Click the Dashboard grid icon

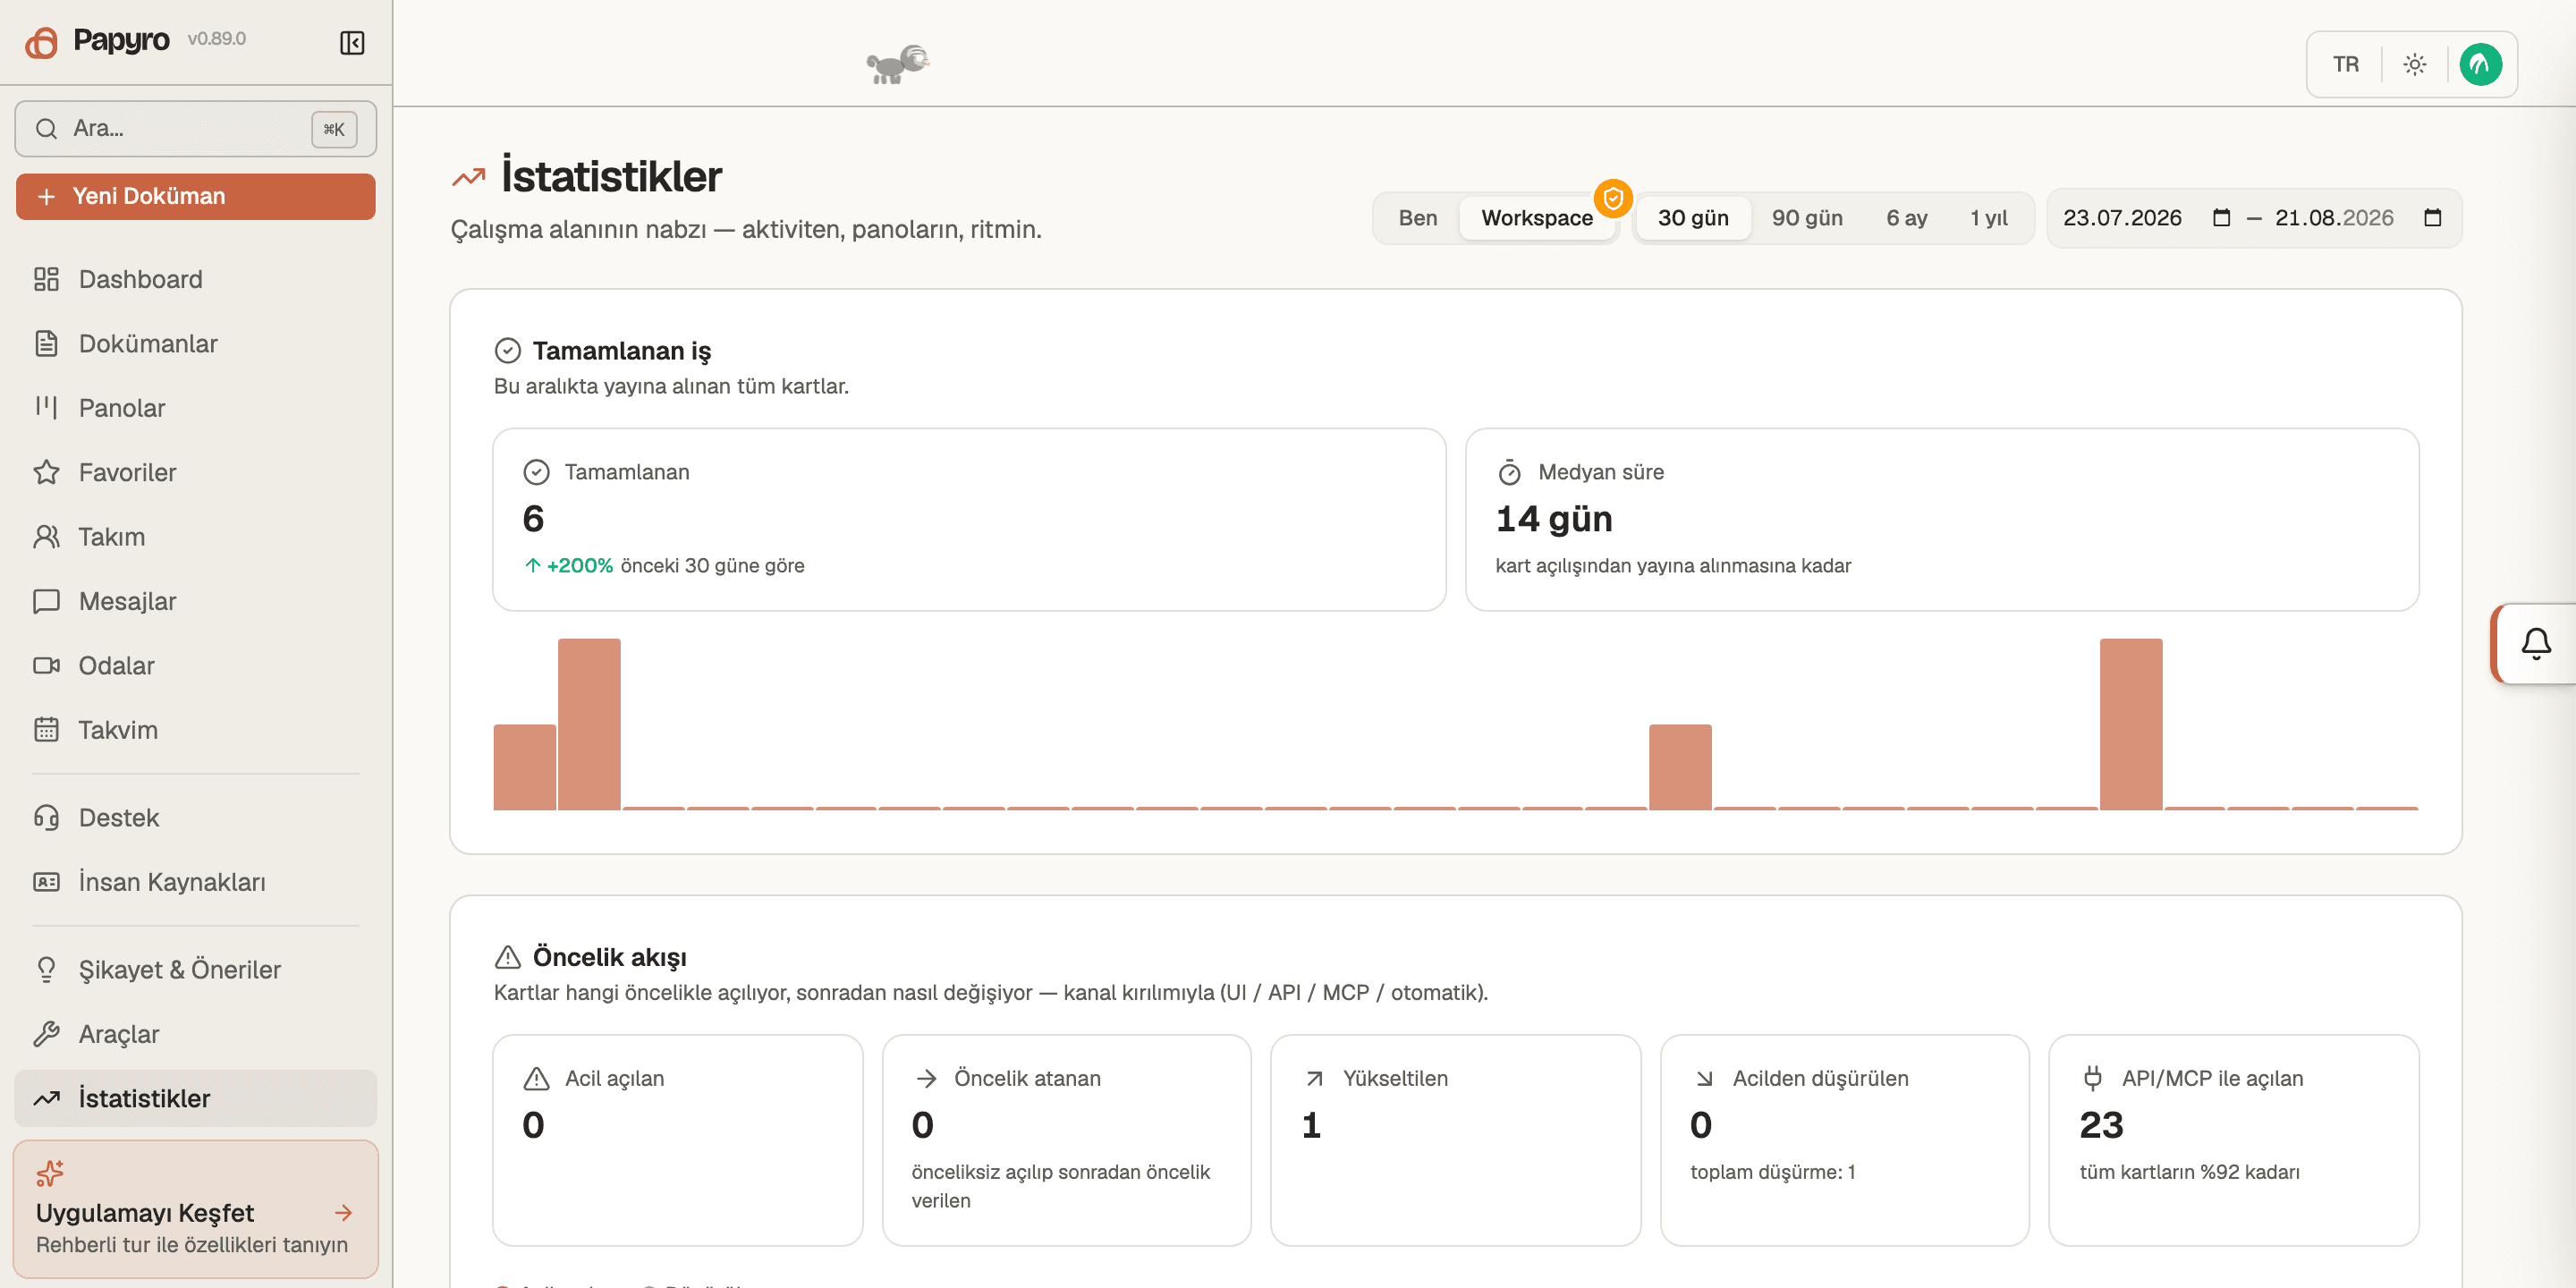[46, 279]
